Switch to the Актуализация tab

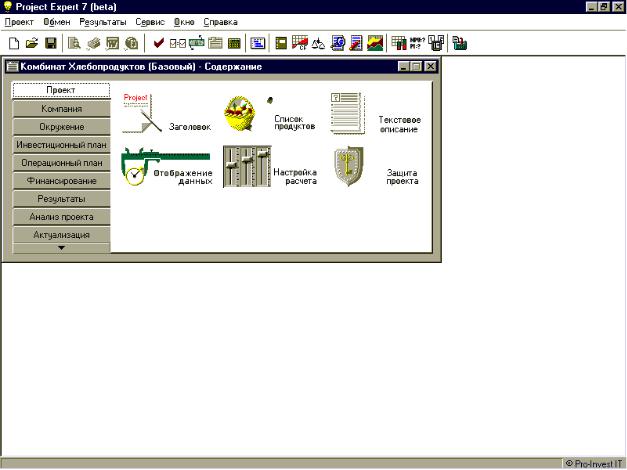pos(61,235)
